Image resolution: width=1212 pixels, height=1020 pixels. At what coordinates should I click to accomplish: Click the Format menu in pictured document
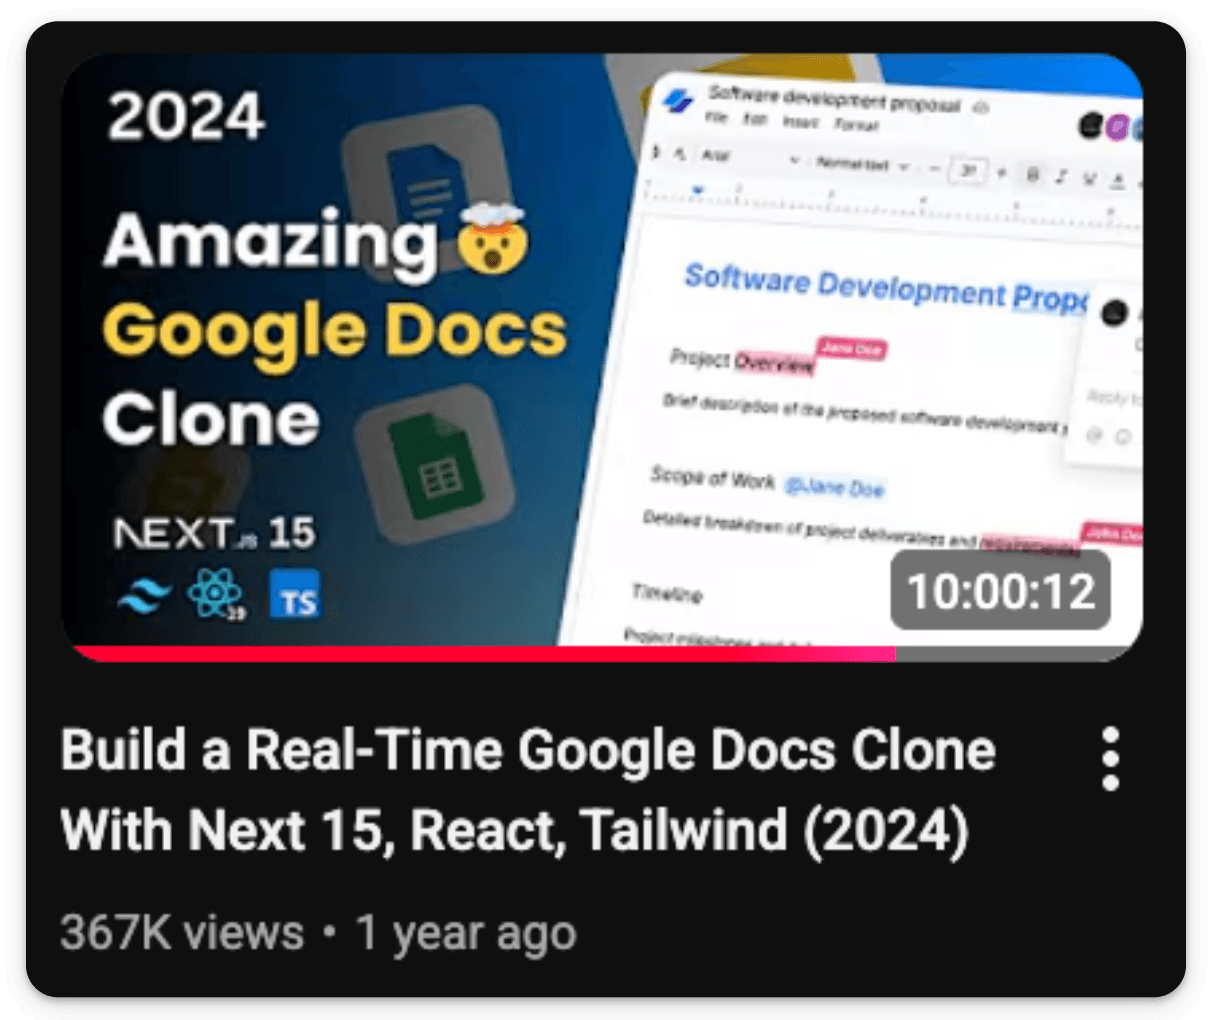pyautogui.click(x=856, y=125)
